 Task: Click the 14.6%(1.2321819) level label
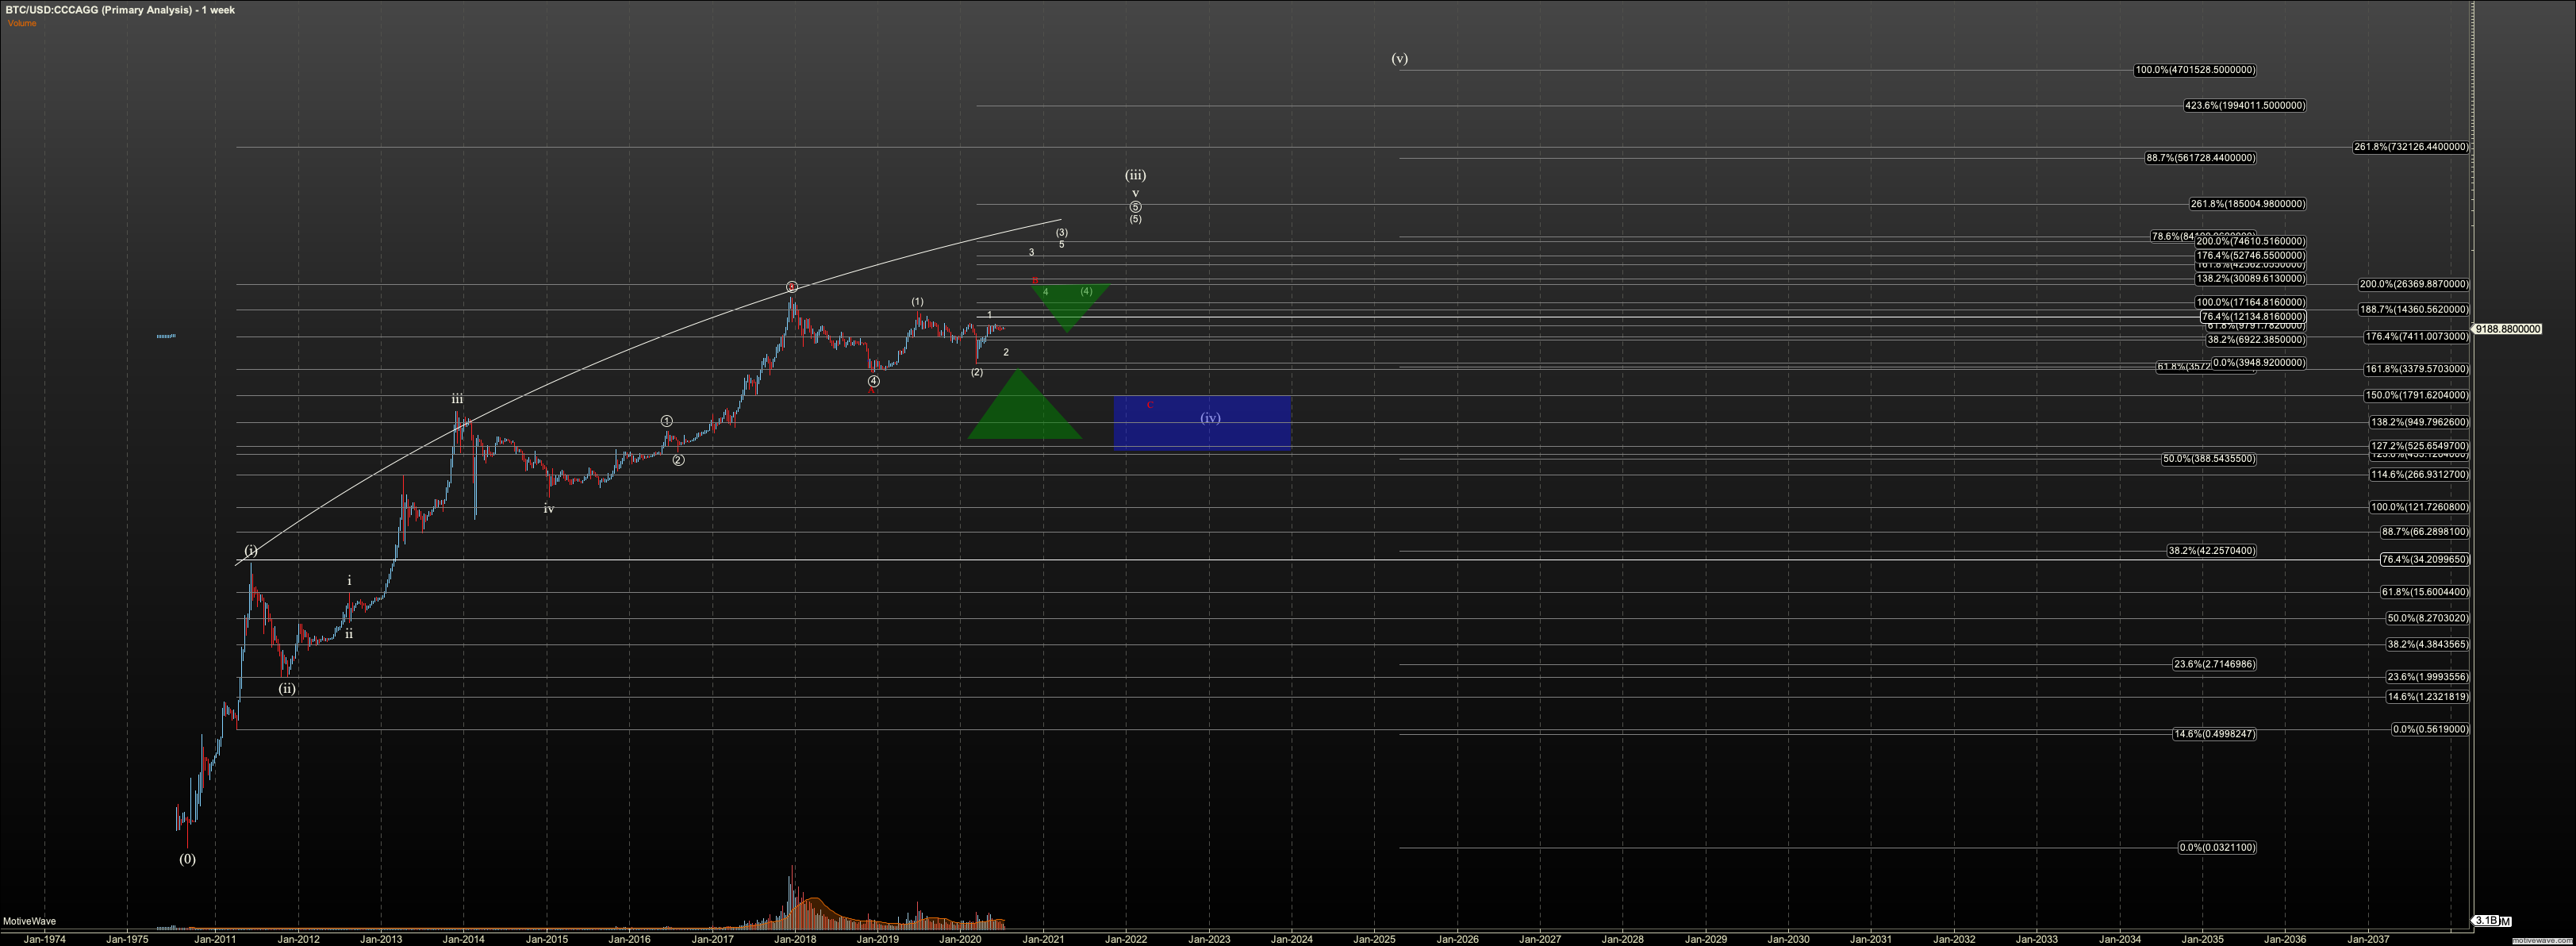[2427, 697]
